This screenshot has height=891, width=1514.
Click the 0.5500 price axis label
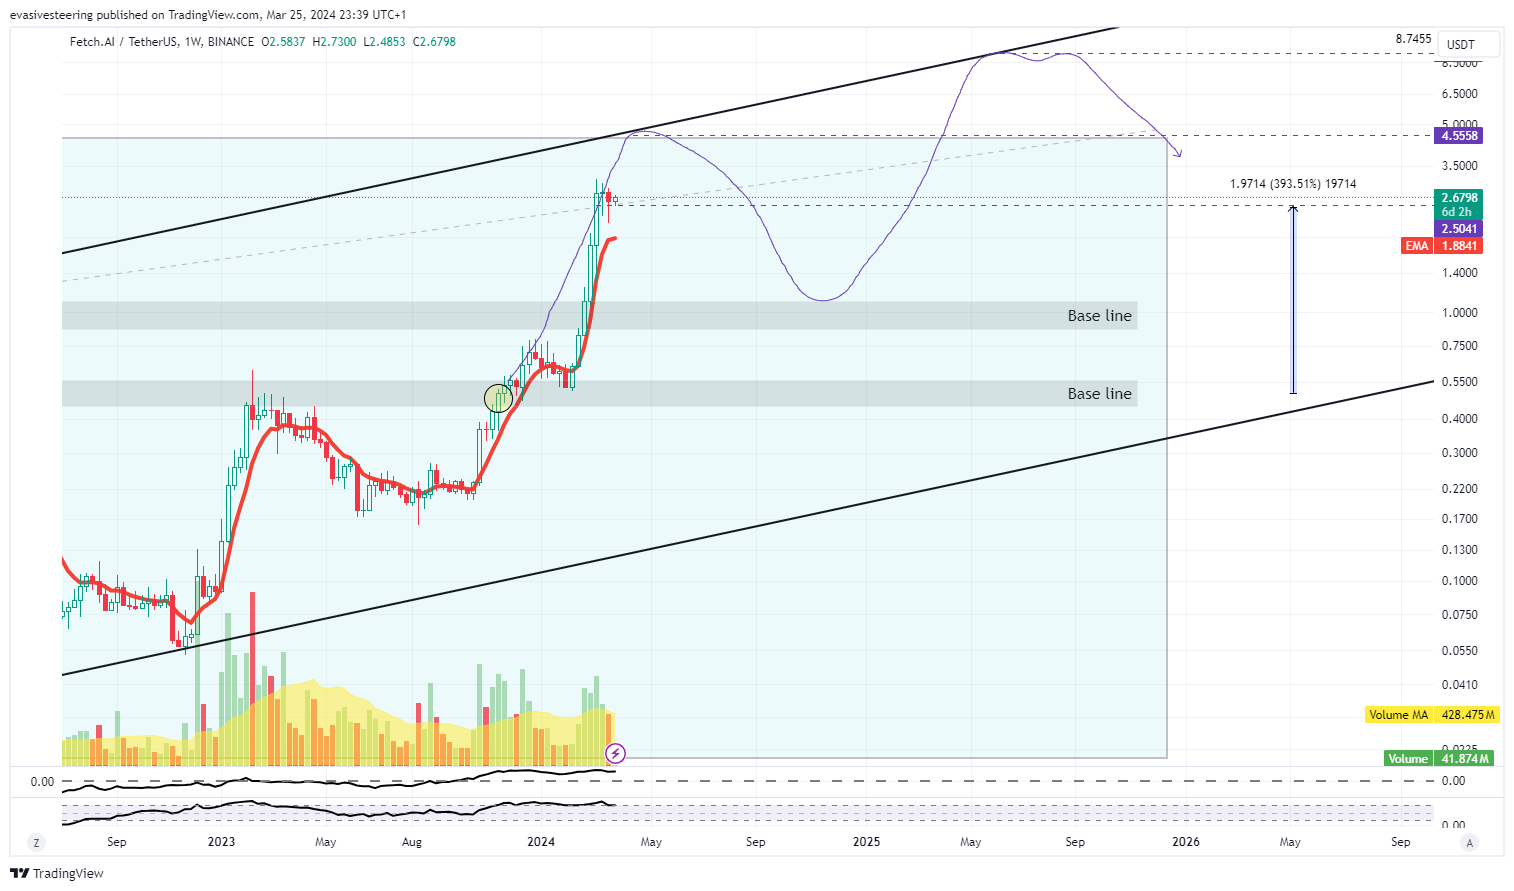point(1459,382)
